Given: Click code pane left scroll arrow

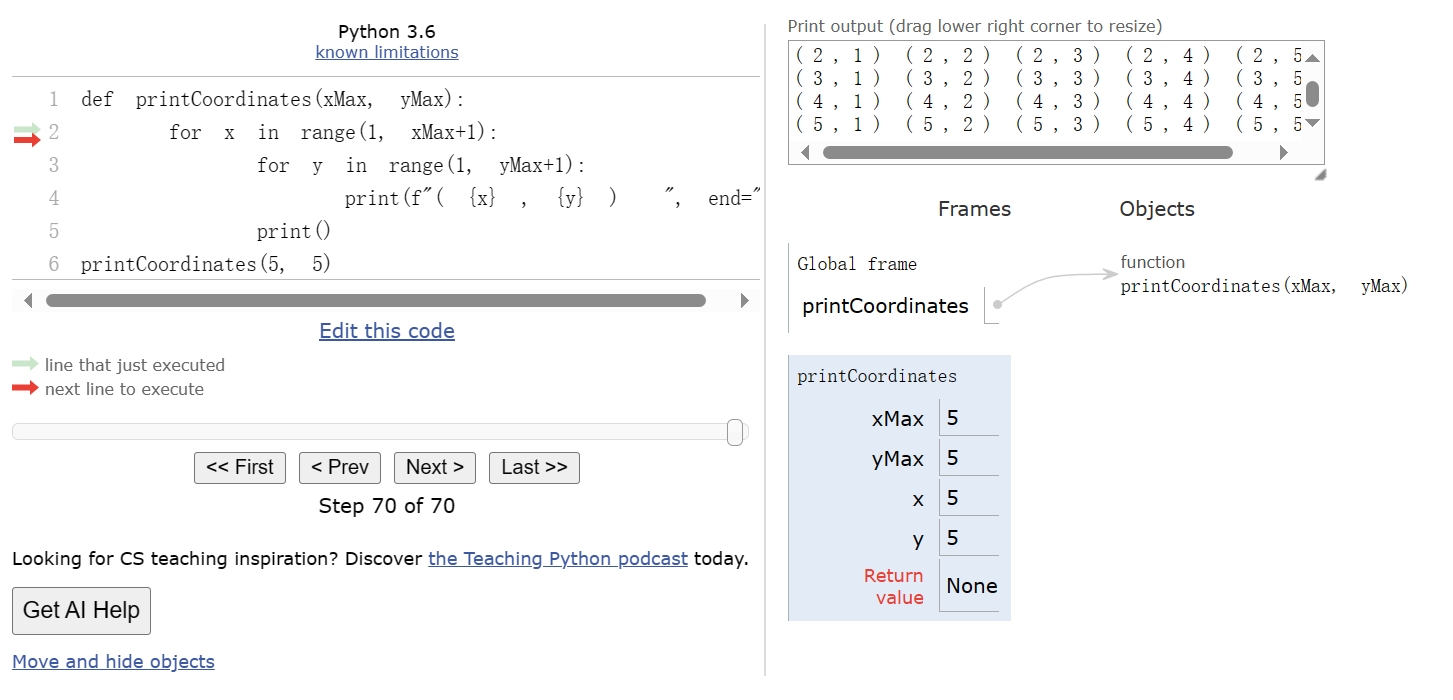Looking at the screenshot, I should (x=27, y=301).
